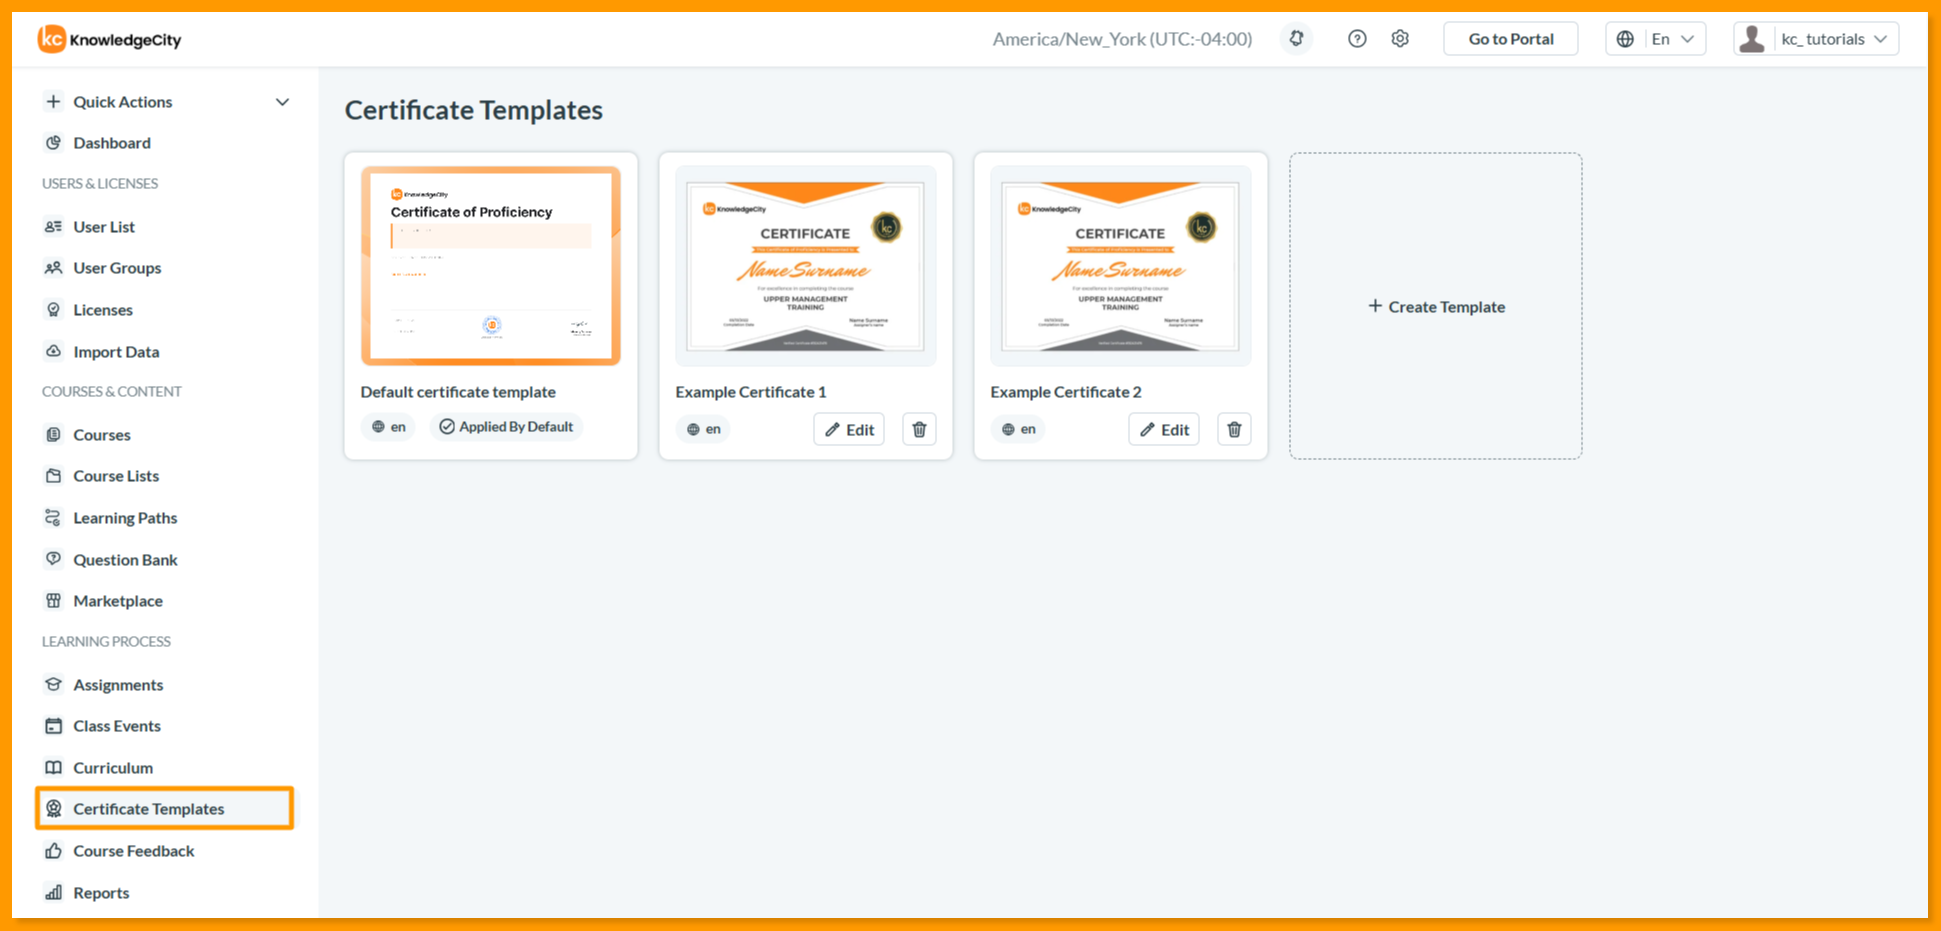Edit Example Certificate 2
1941x931 pixels.
tap(1164, 429)
